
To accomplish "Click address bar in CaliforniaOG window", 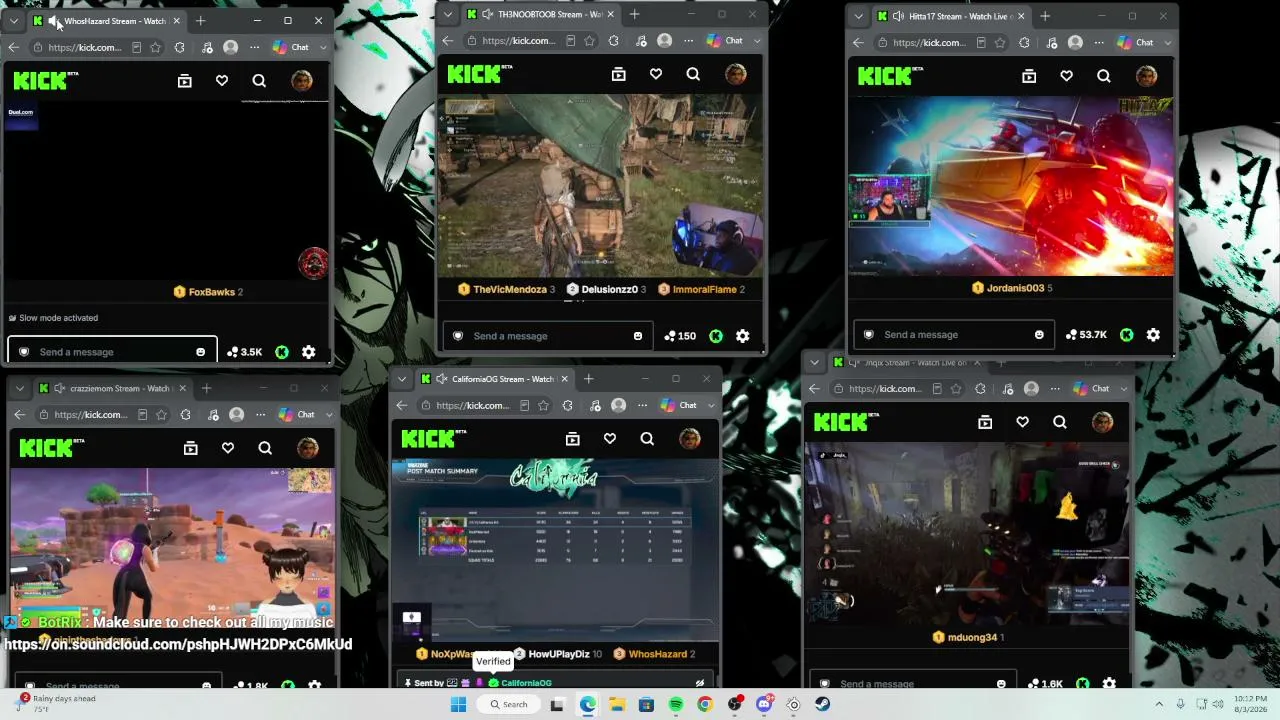I will 472,405.
